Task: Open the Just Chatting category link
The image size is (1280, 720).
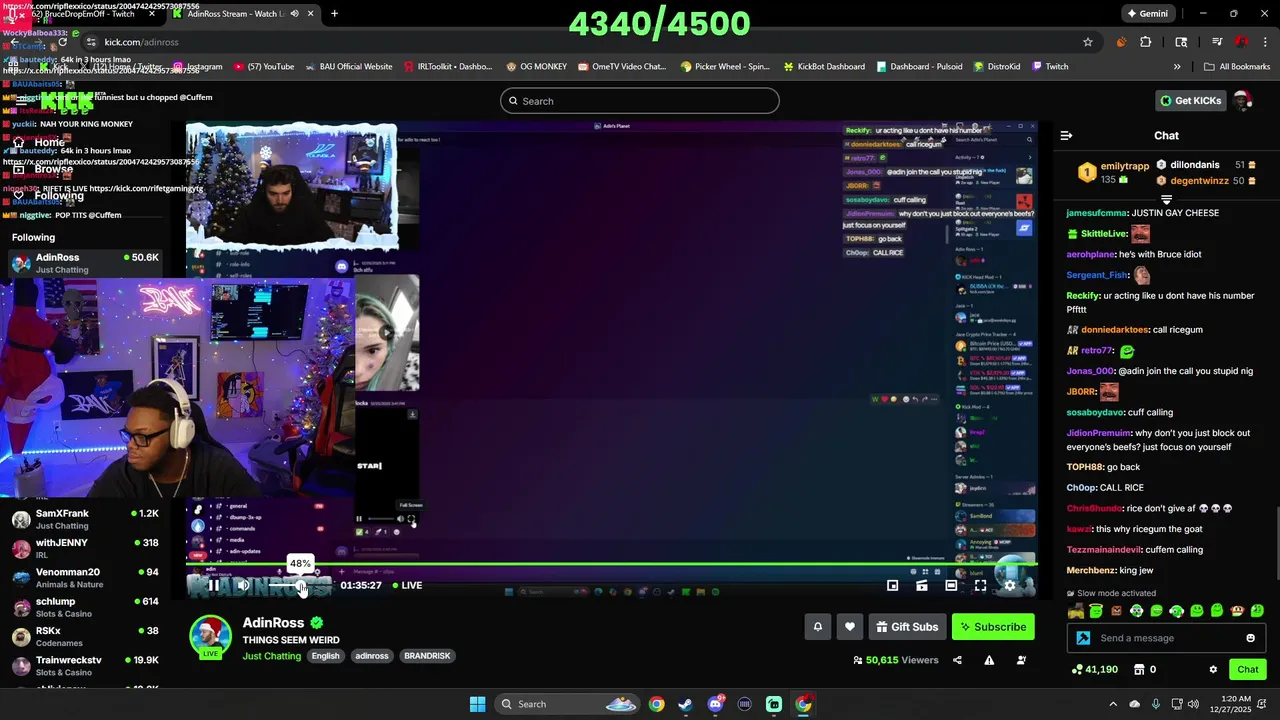Action: pos(271,656)
